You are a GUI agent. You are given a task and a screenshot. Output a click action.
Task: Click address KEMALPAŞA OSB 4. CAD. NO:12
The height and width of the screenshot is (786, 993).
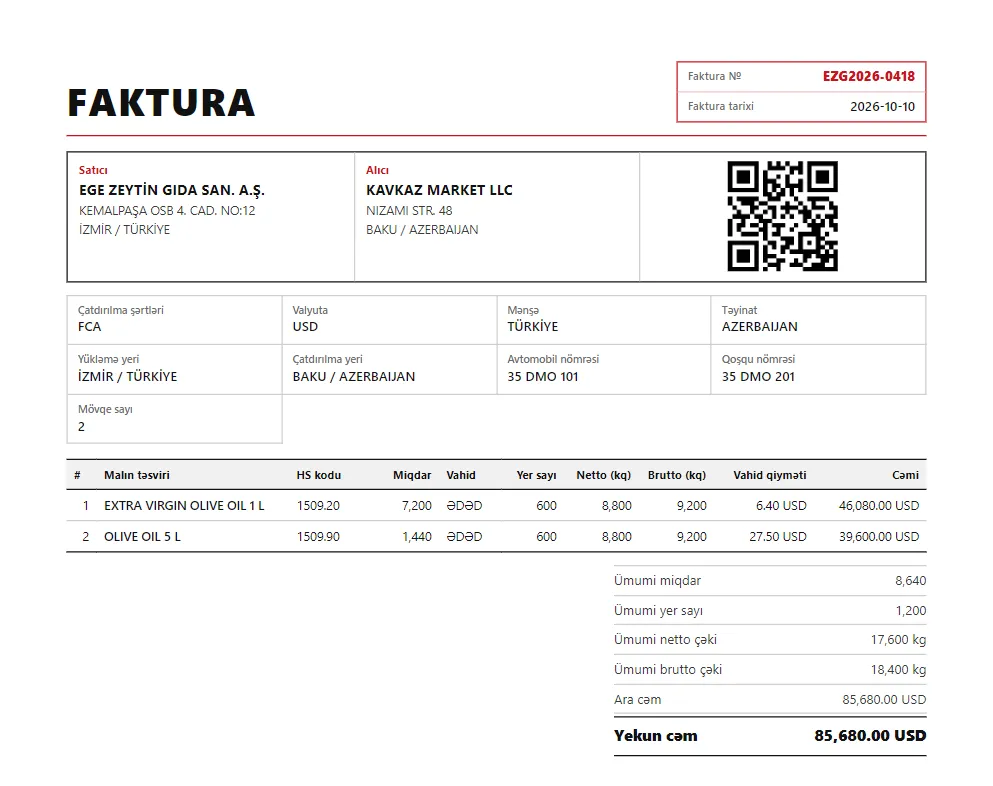pyautogui.click(x=167, y=210)
